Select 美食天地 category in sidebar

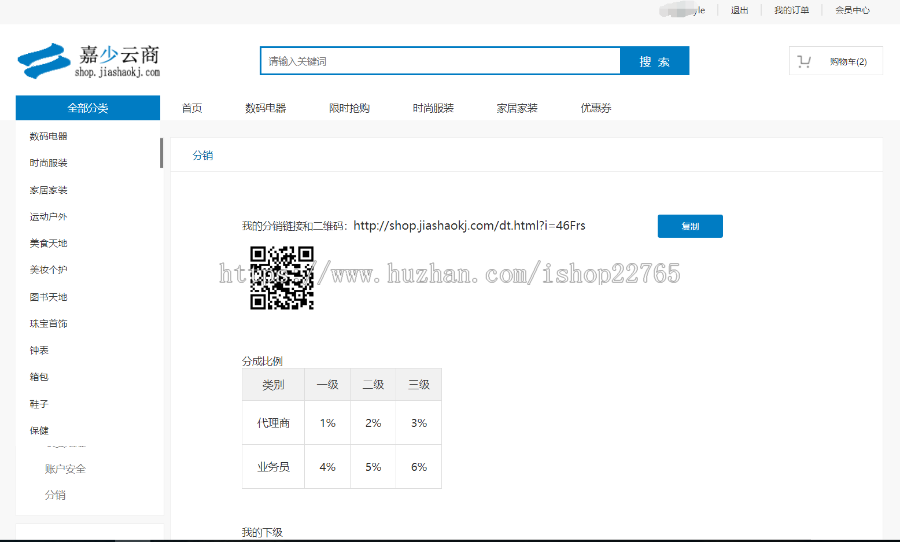click(x=48, y=243)
